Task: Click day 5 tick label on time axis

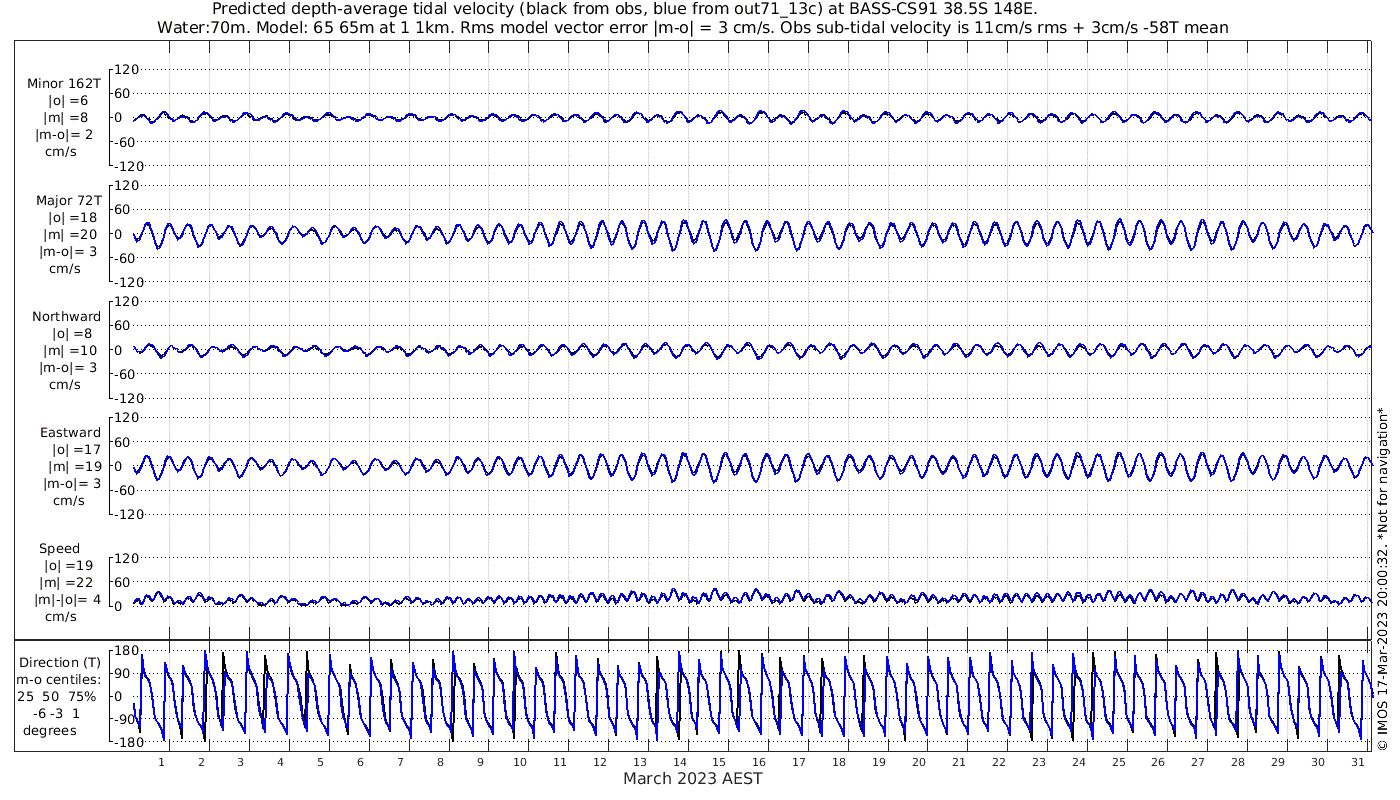Action: [x=320, y=762]
